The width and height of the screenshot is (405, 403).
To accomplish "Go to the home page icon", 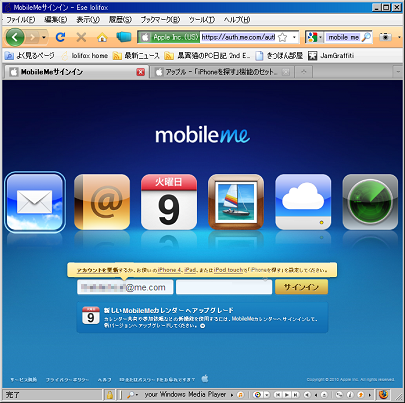I will click(x=102, y=37).
